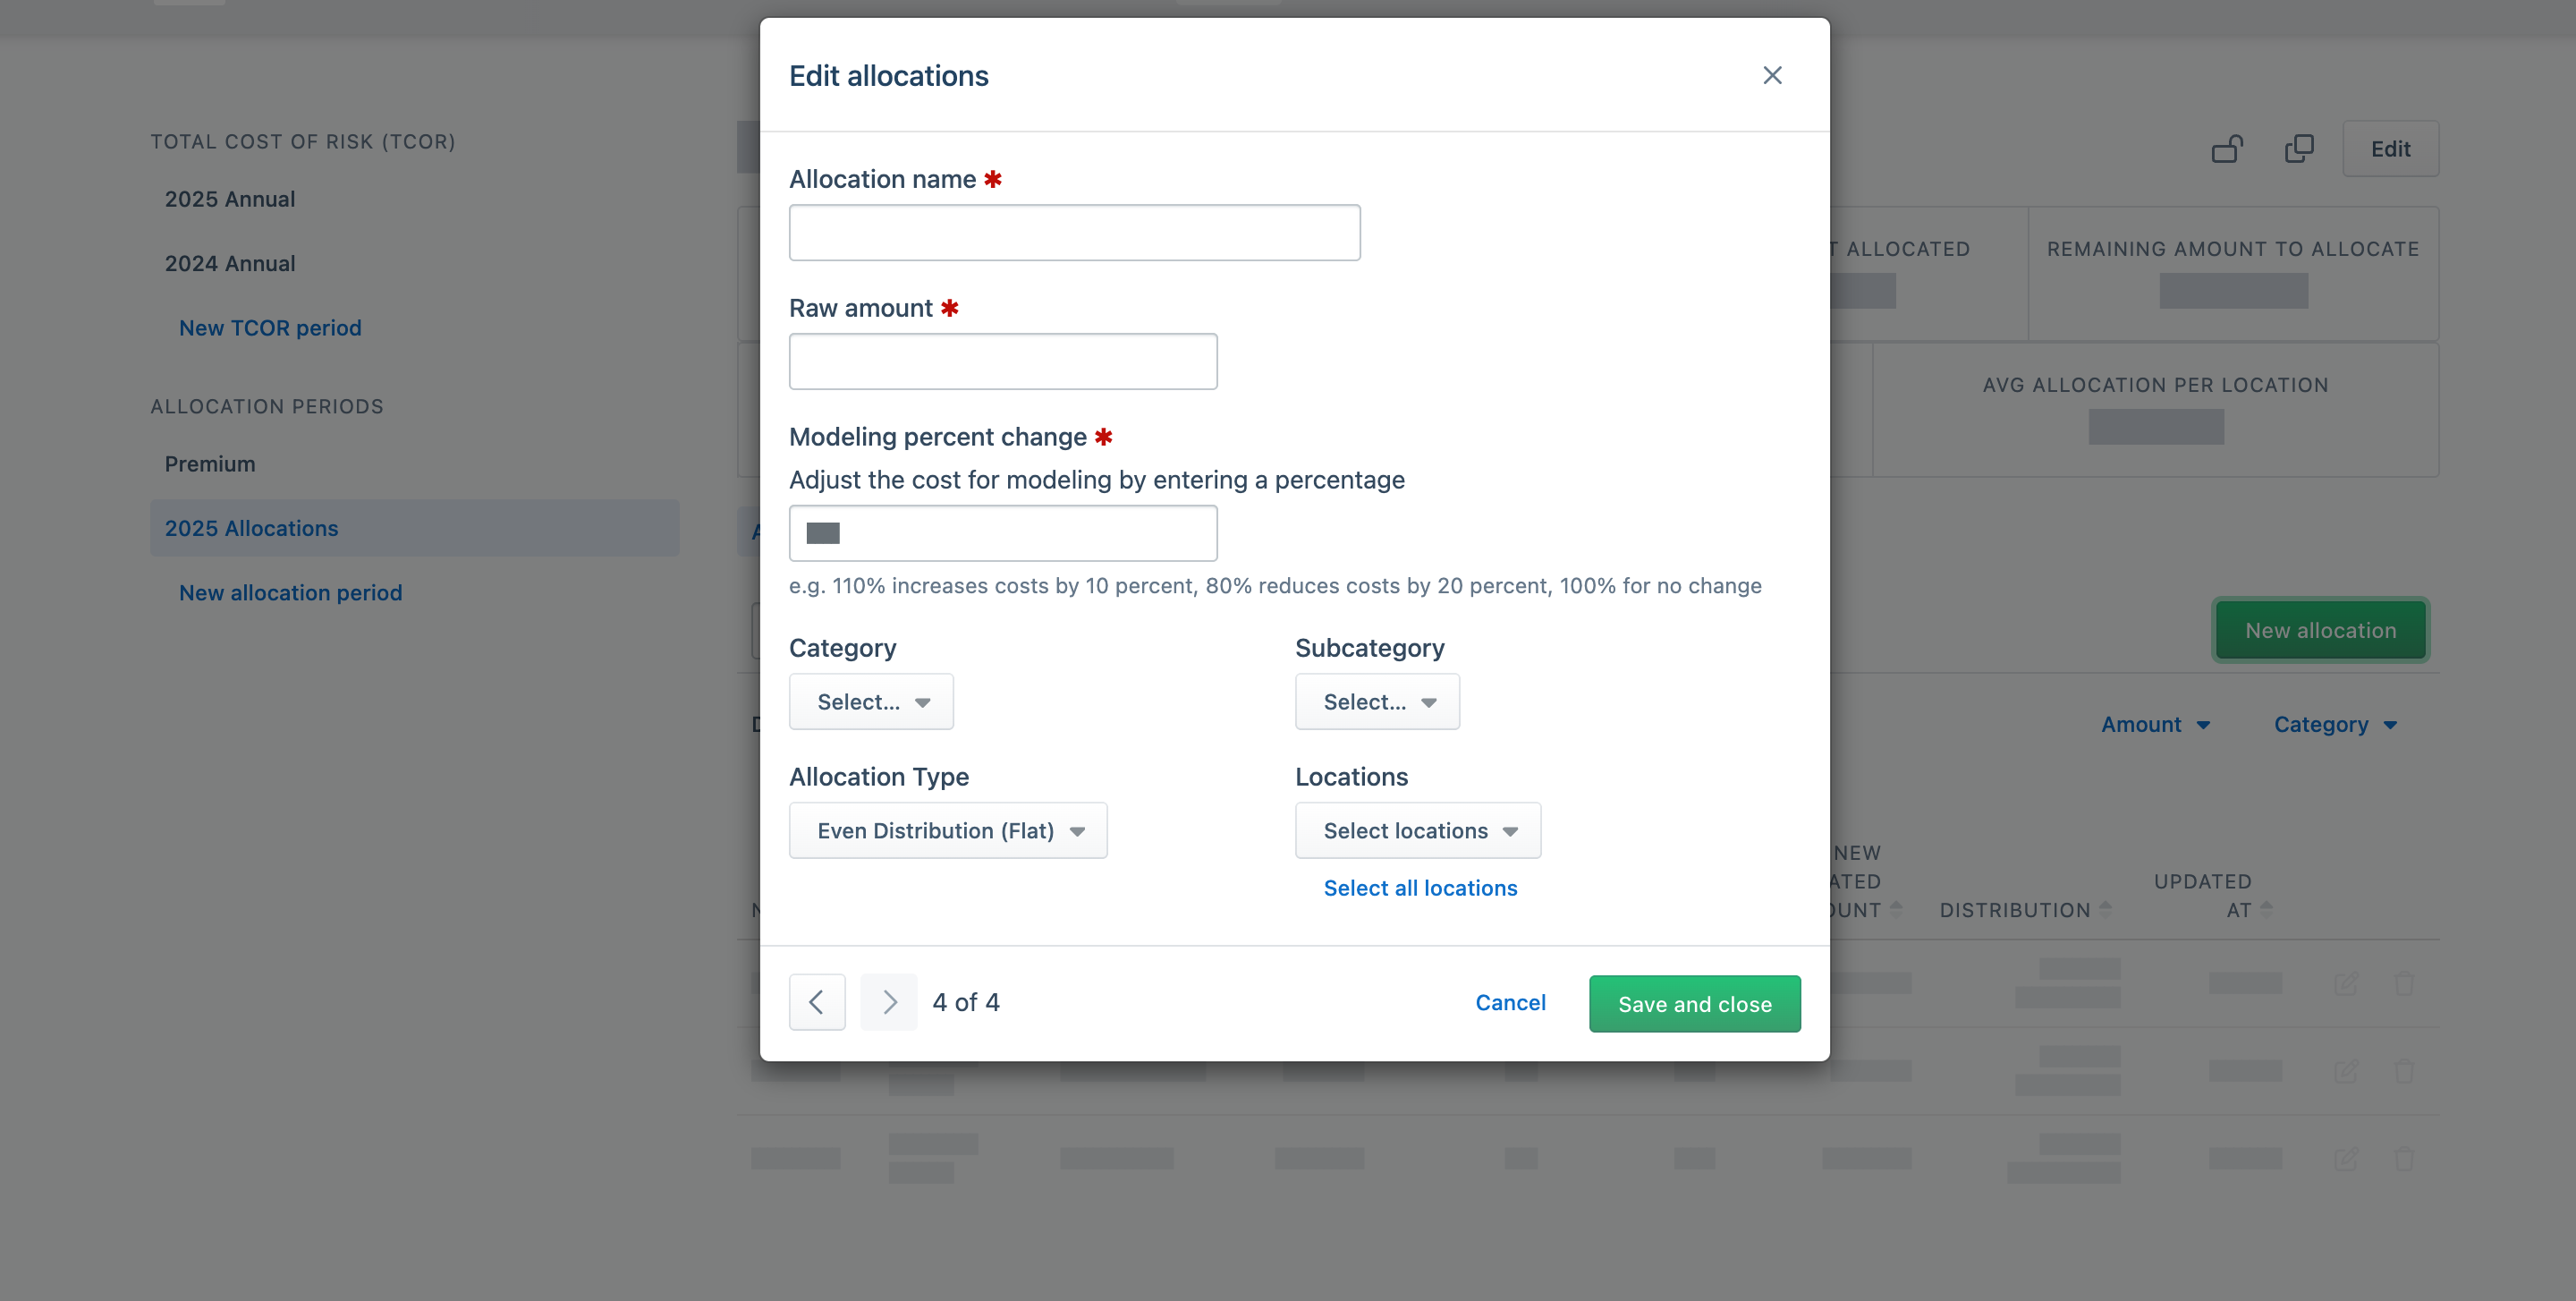The width and height of the screenshot is (2576, 1301).
Task: Dismiss the Edit allocations dialog
Action: (x=1772, y=75)
